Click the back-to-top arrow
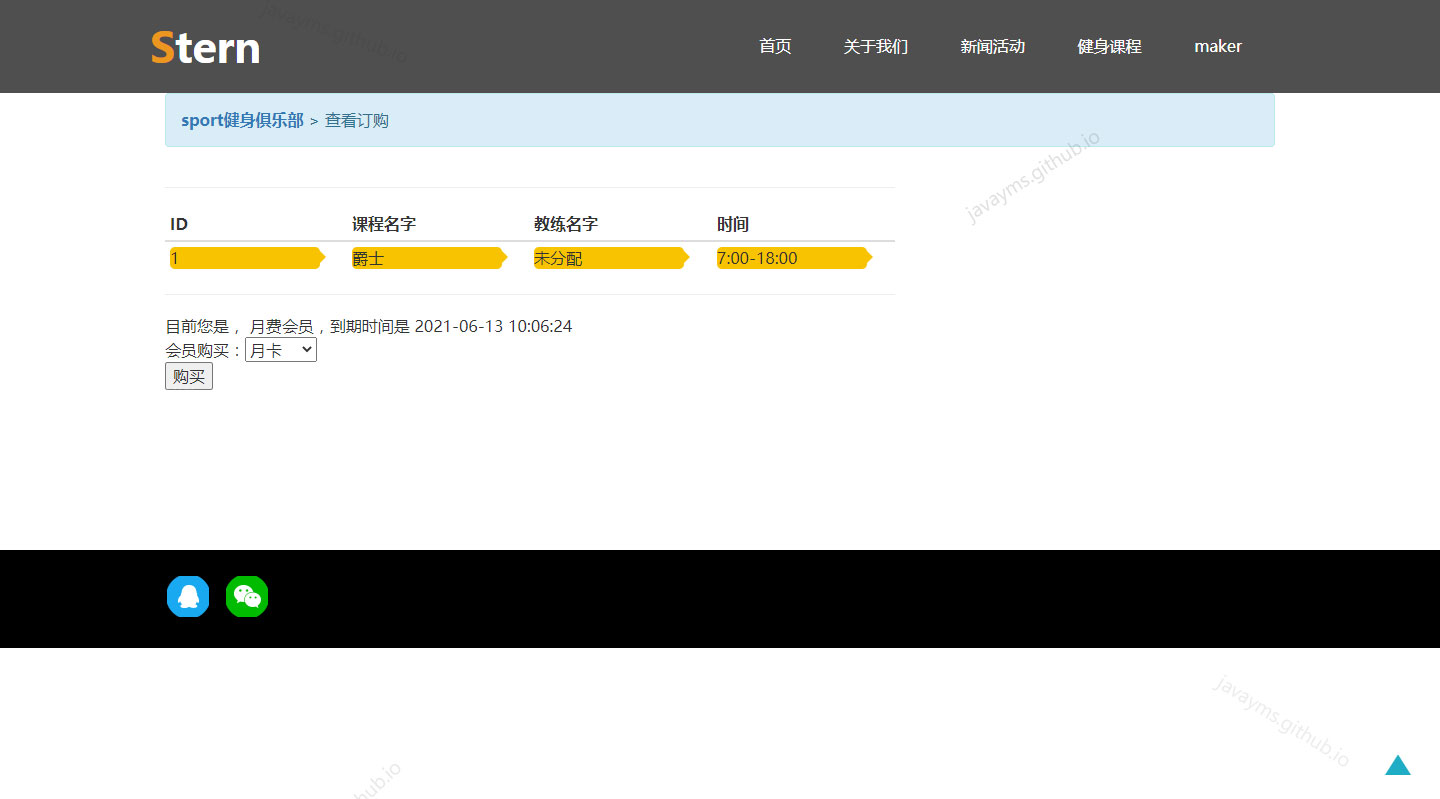 point(1397,766)
